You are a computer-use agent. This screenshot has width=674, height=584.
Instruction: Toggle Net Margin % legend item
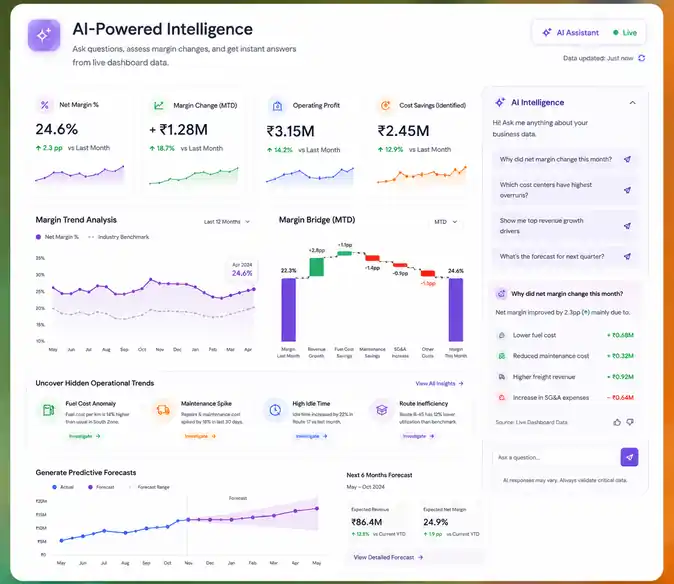click(57, 237)
